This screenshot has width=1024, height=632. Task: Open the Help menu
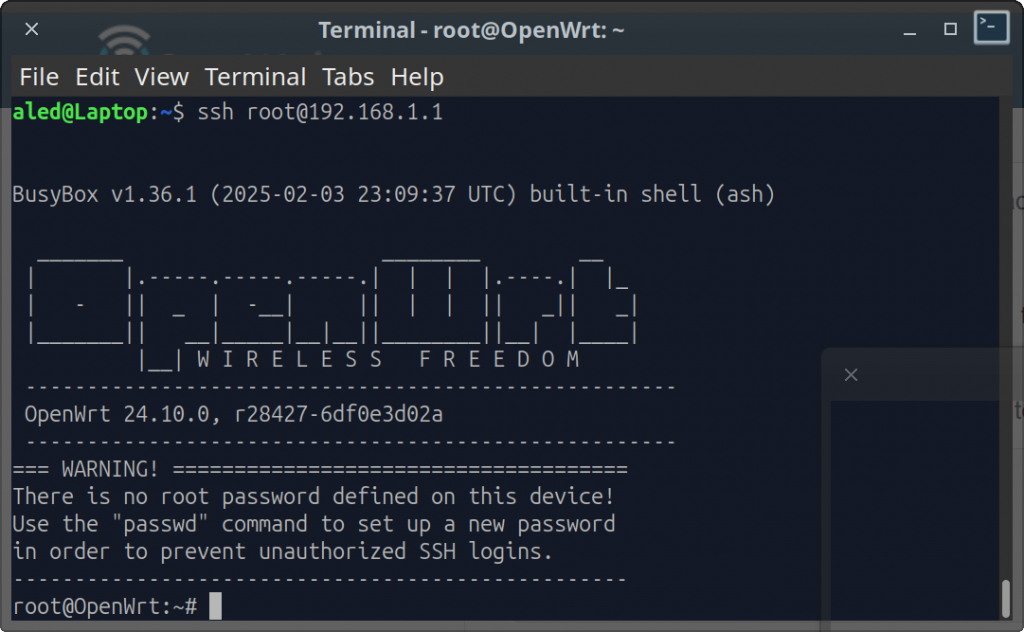click(417, 77)
